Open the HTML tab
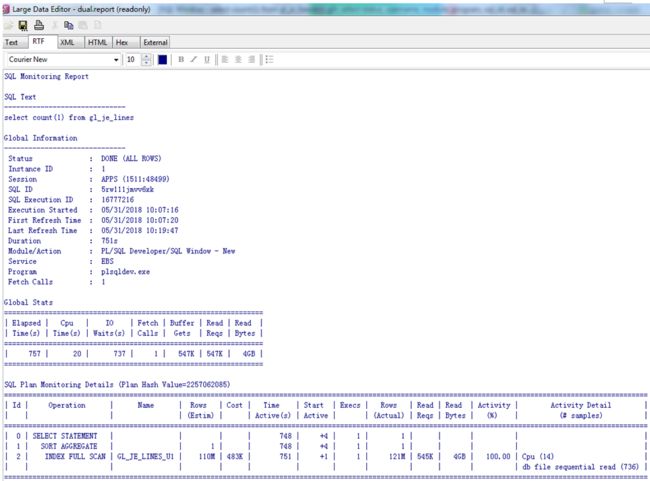Image resolution: width=650 pixels, height=481 pixels. click(97, 42)
